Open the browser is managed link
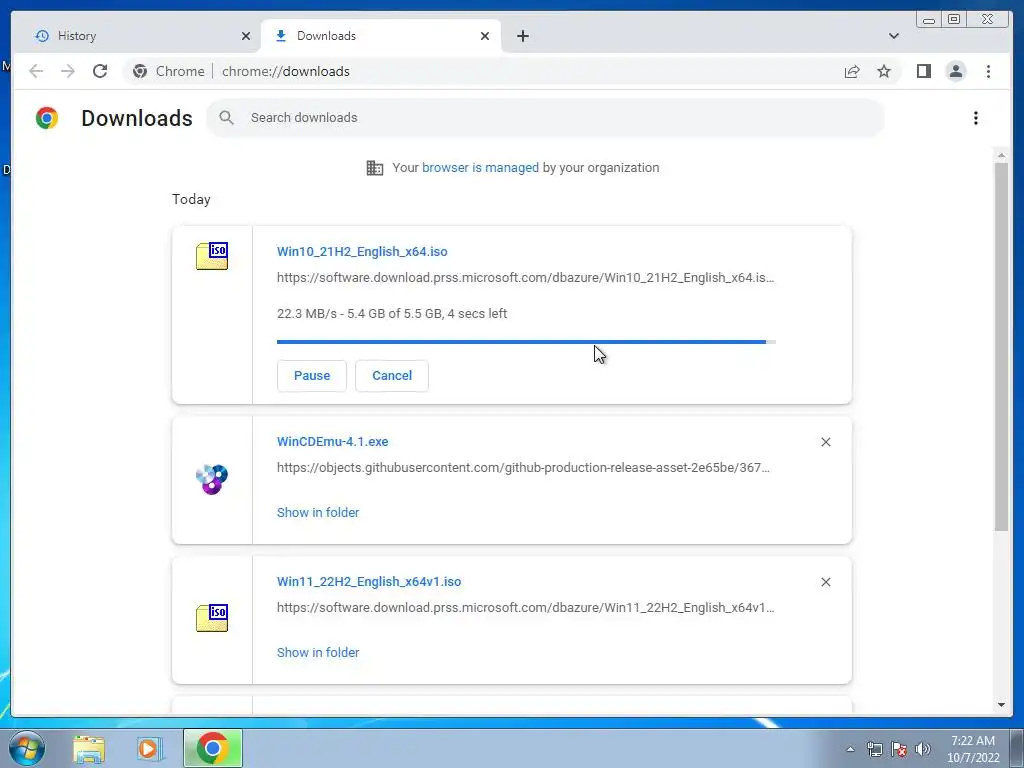Image resolution: width=1024 pixels, height=768 pixels. pyautogui.click(x=480, y=168)
